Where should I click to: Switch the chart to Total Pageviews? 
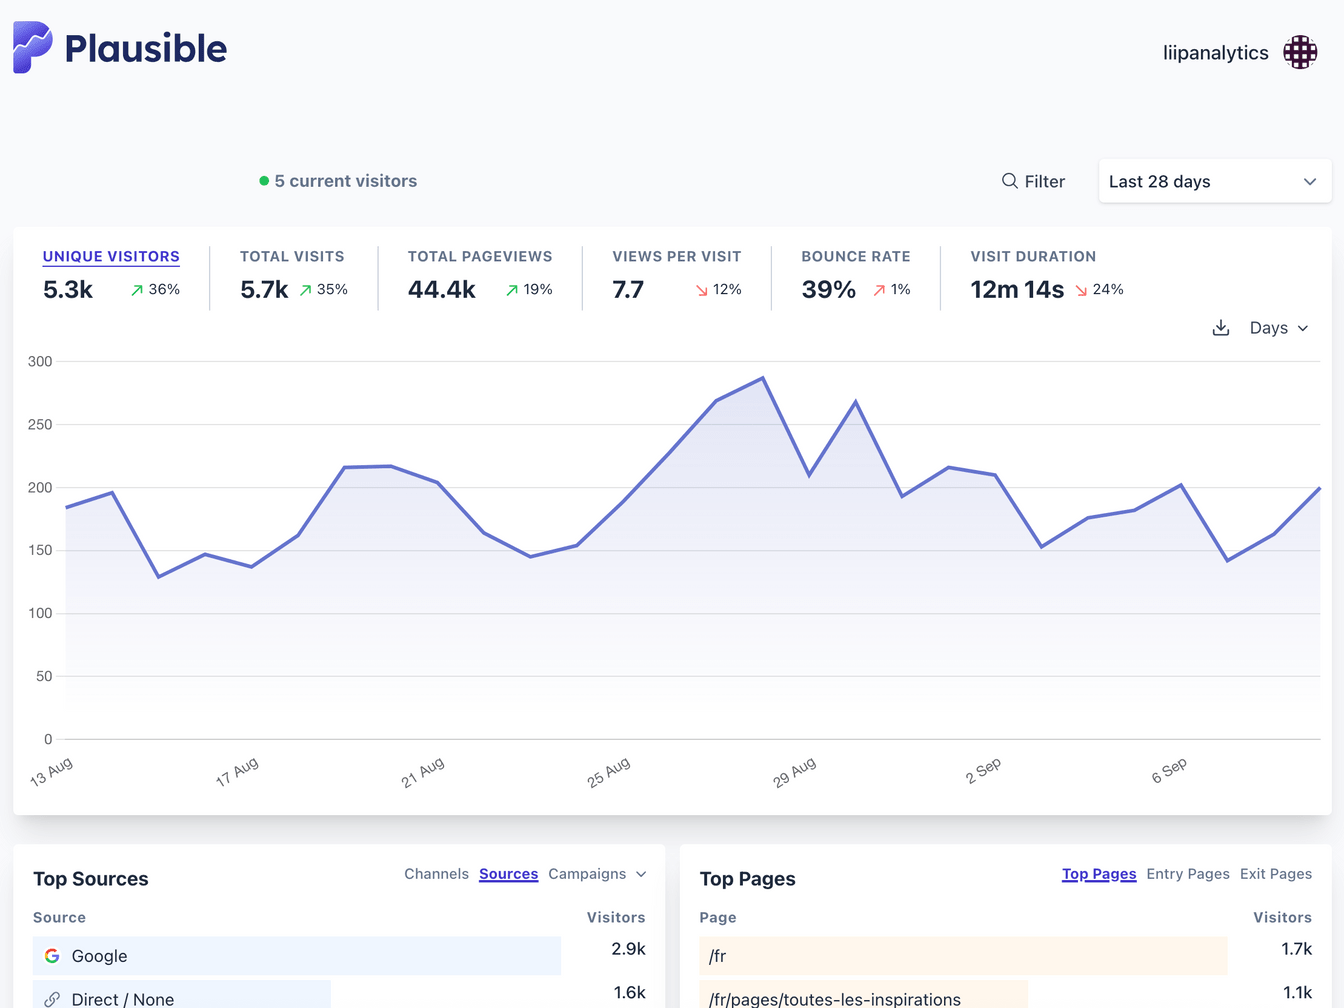pyautogui.click(x=480, y=275)
